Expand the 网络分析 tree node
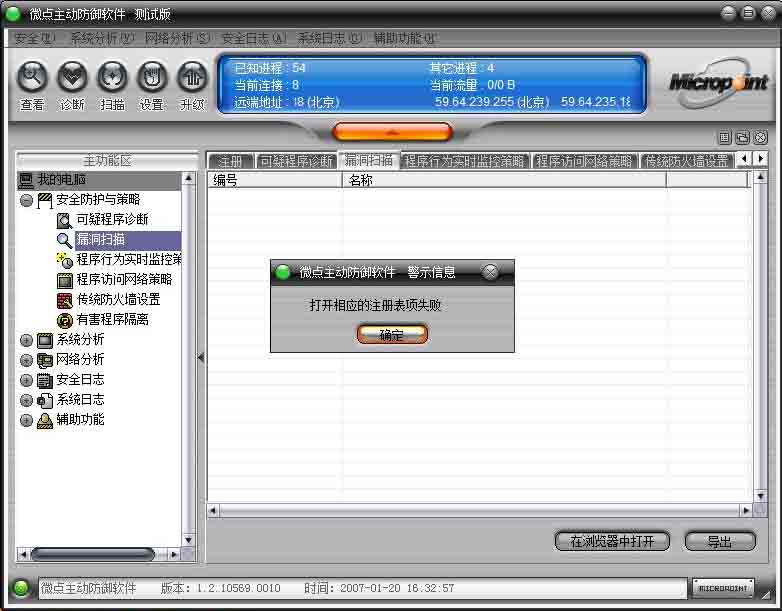The width and height of the screenshot is (782, 611). (x=26, y=360)
